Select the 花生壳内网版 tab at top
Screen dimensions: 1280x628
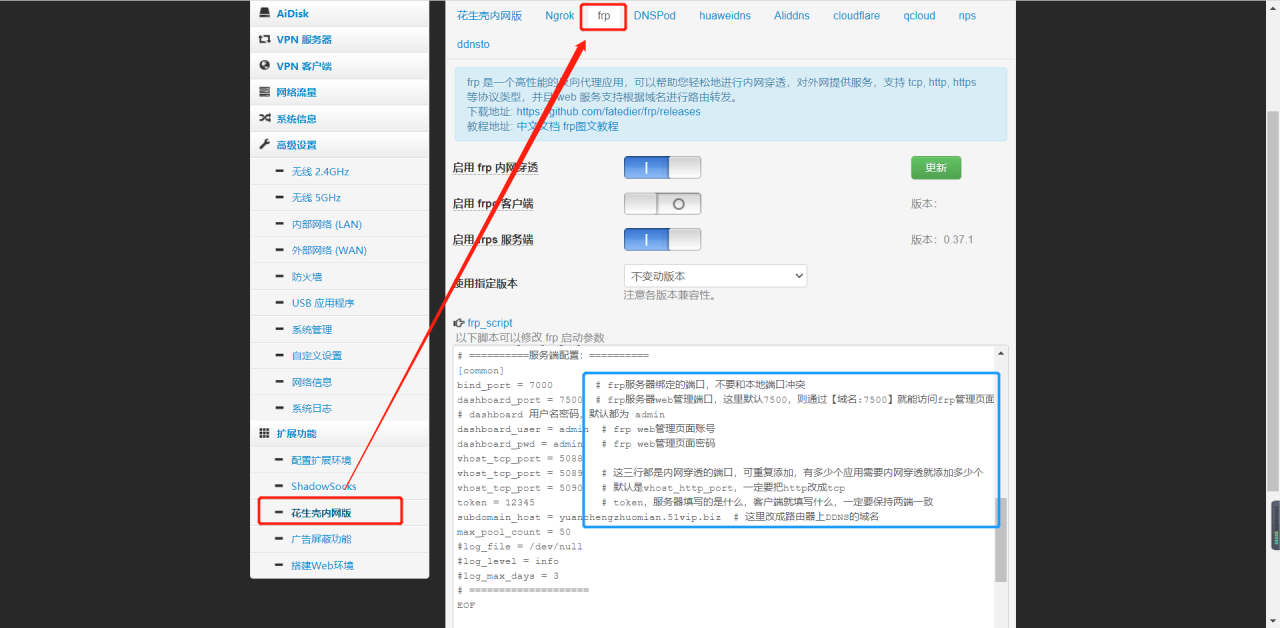pyautogui.click(x=489, y=15)
